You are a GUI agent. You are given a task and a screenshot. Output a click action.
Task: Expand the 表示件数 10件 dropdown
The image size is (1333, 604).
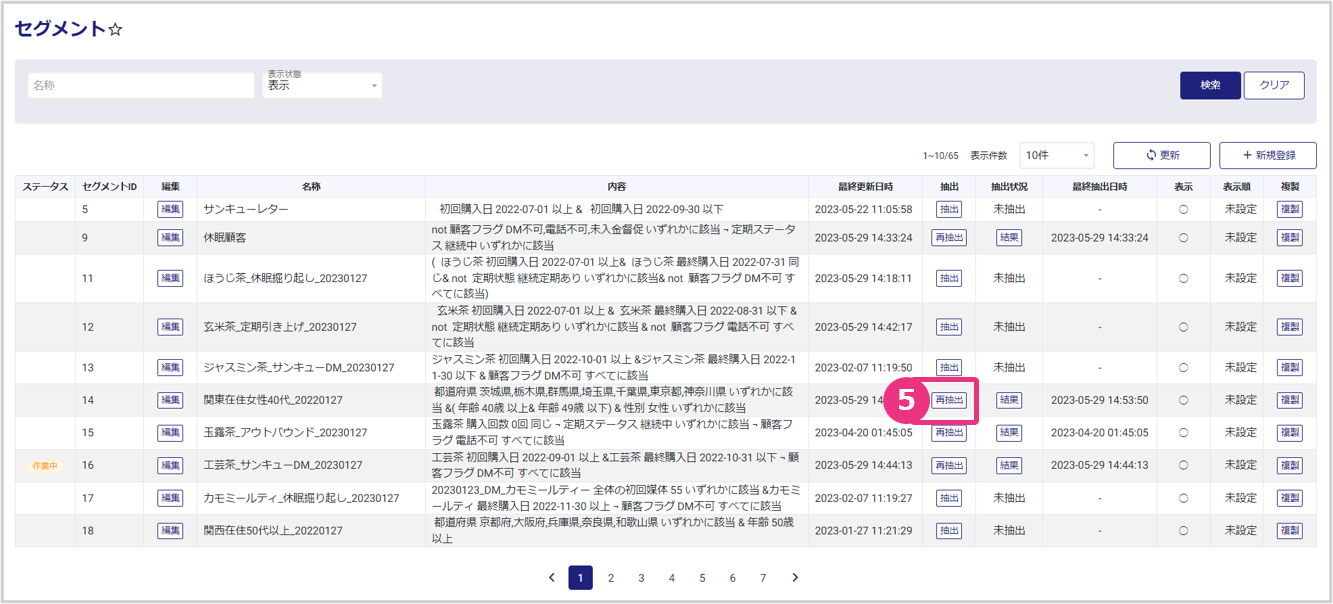(1056, 155)
